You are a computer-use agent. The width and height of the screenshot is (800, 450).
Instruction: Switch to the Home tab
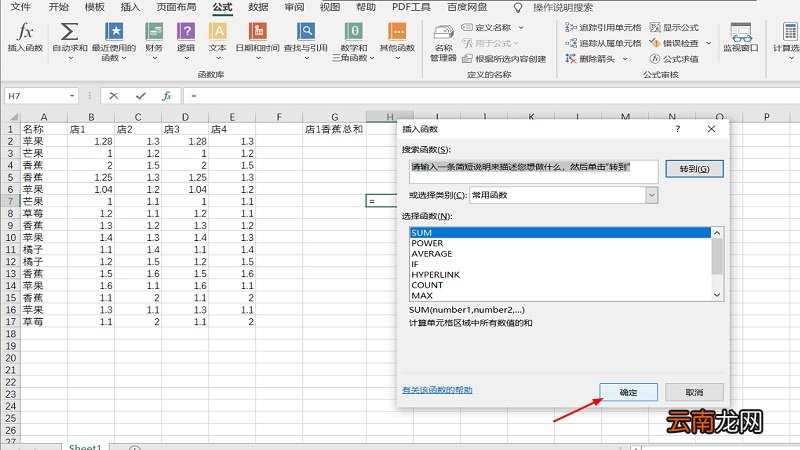click(59, 7)
